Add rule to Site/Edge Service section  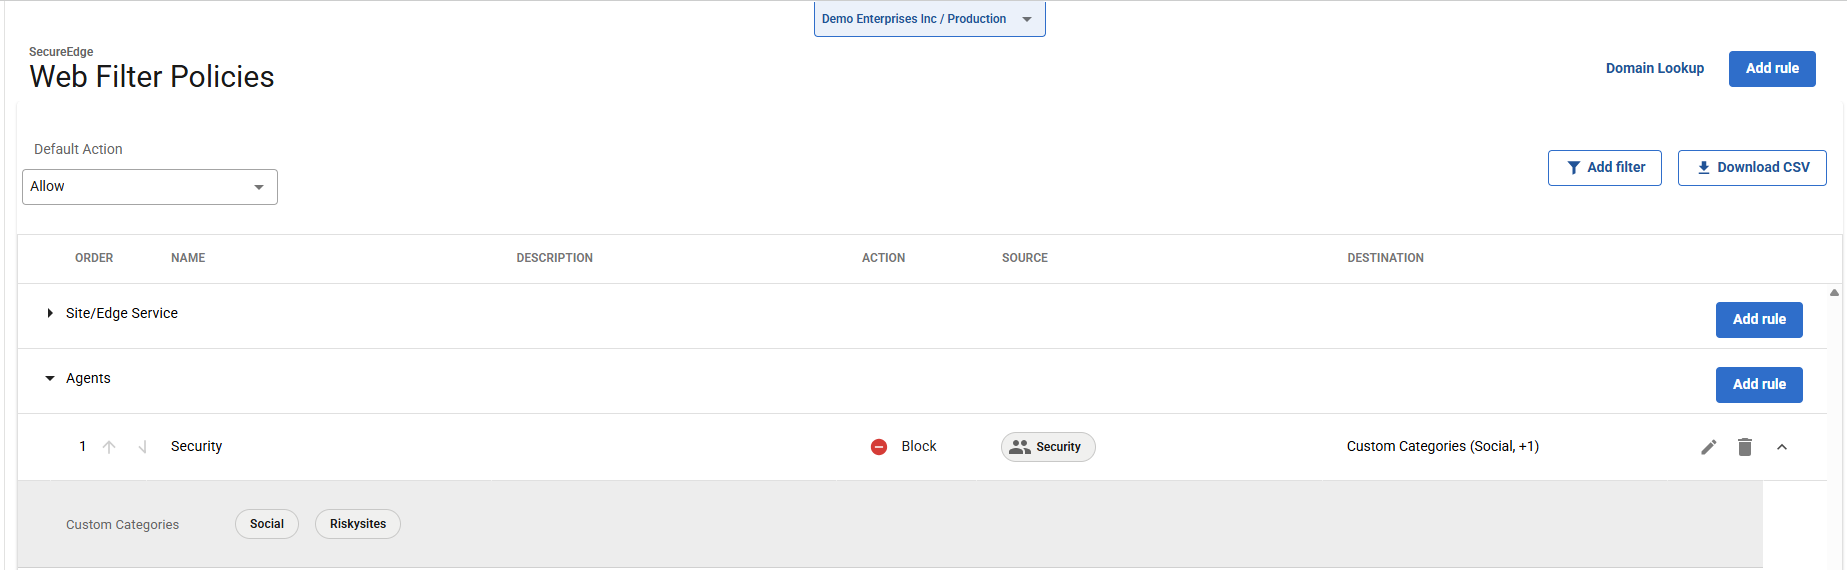pyautogui.click(x=1758, y=319)
